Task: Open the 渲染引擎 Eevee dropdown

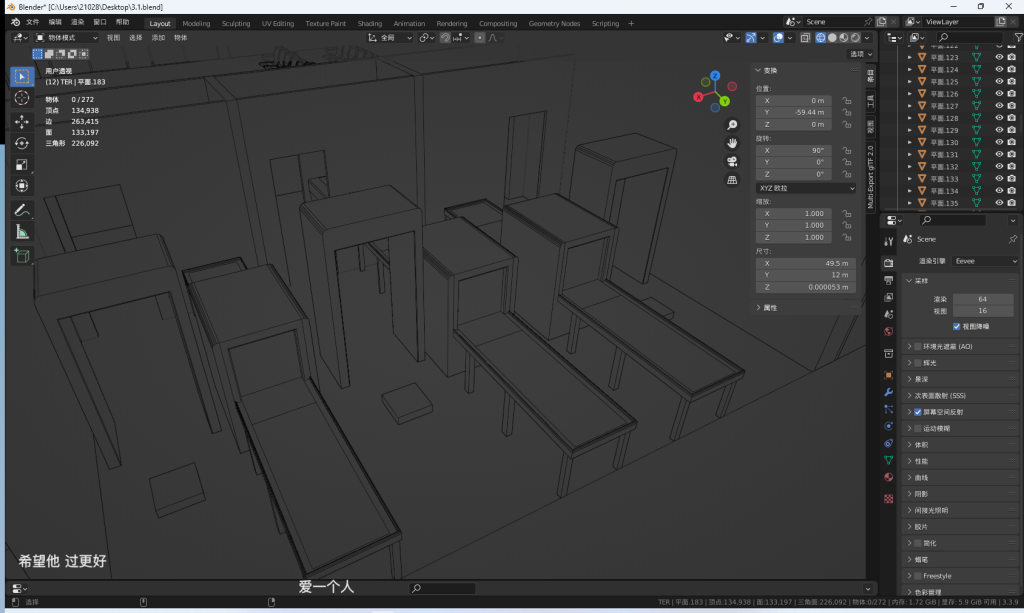Action: coord(984,261)
